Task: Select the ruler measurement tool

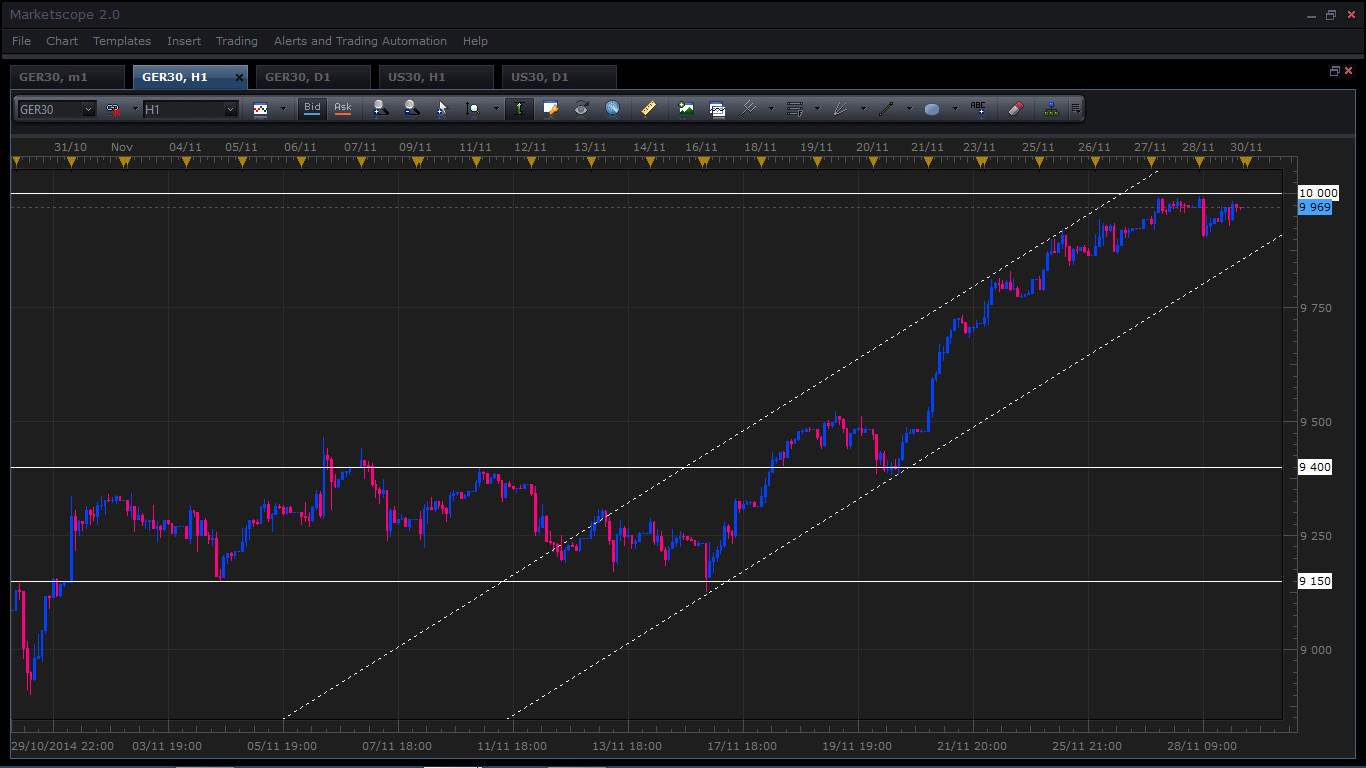Action: [x=648, y=109]
